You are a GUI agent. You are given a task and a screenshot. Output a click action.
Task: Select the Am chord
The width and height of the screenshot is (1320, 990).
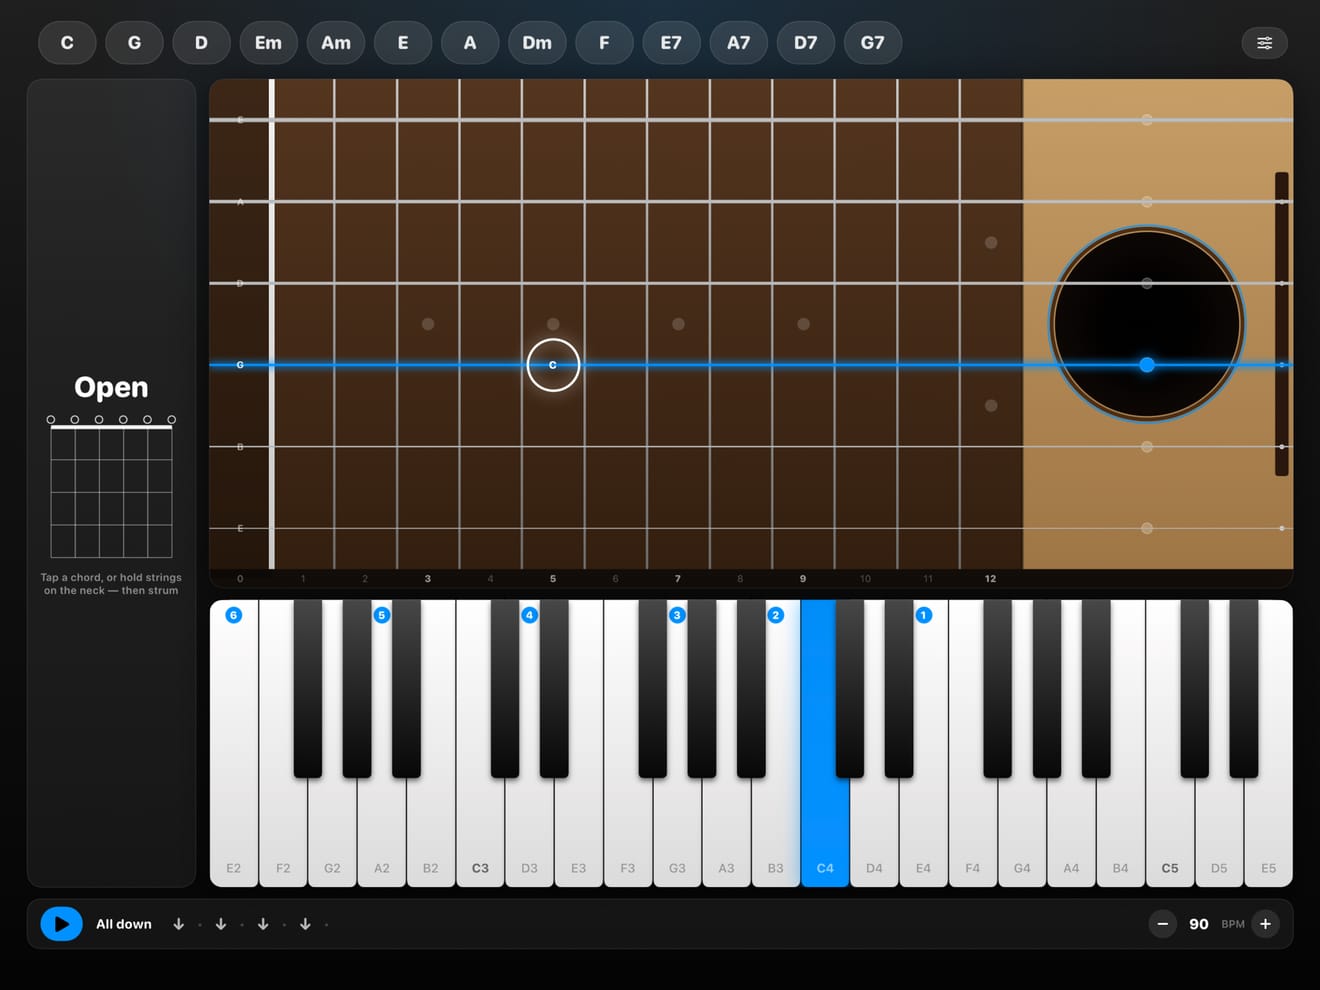coord(336,43)
